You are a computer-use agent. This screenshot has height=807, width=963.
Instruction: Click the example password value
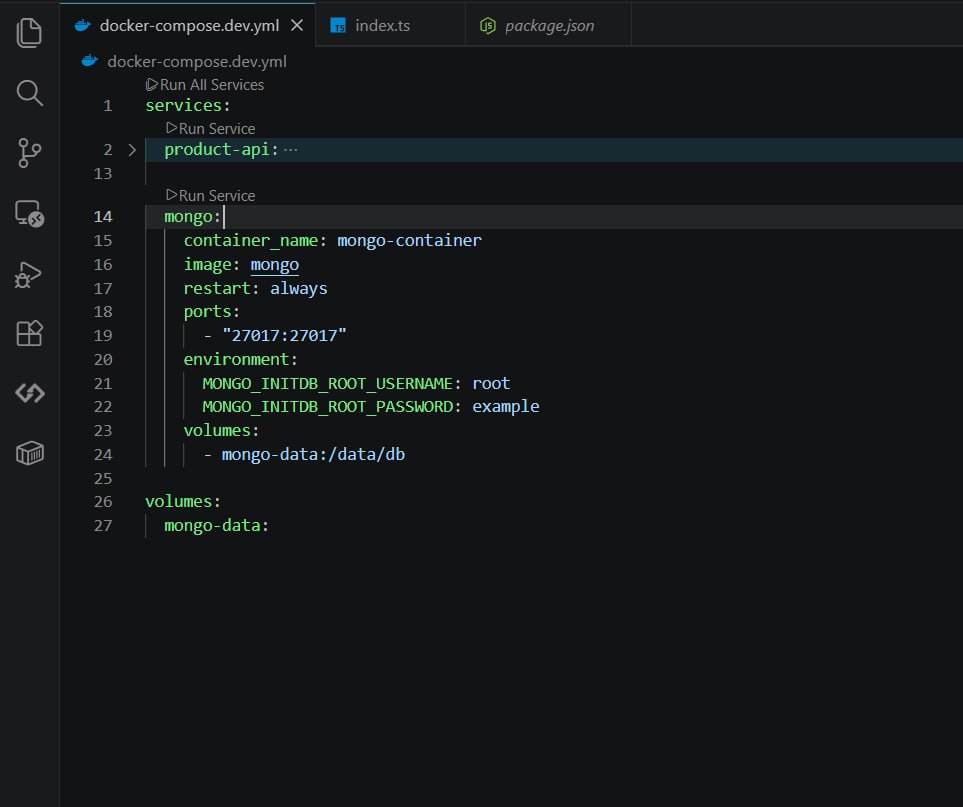click(x=505, y=407)
